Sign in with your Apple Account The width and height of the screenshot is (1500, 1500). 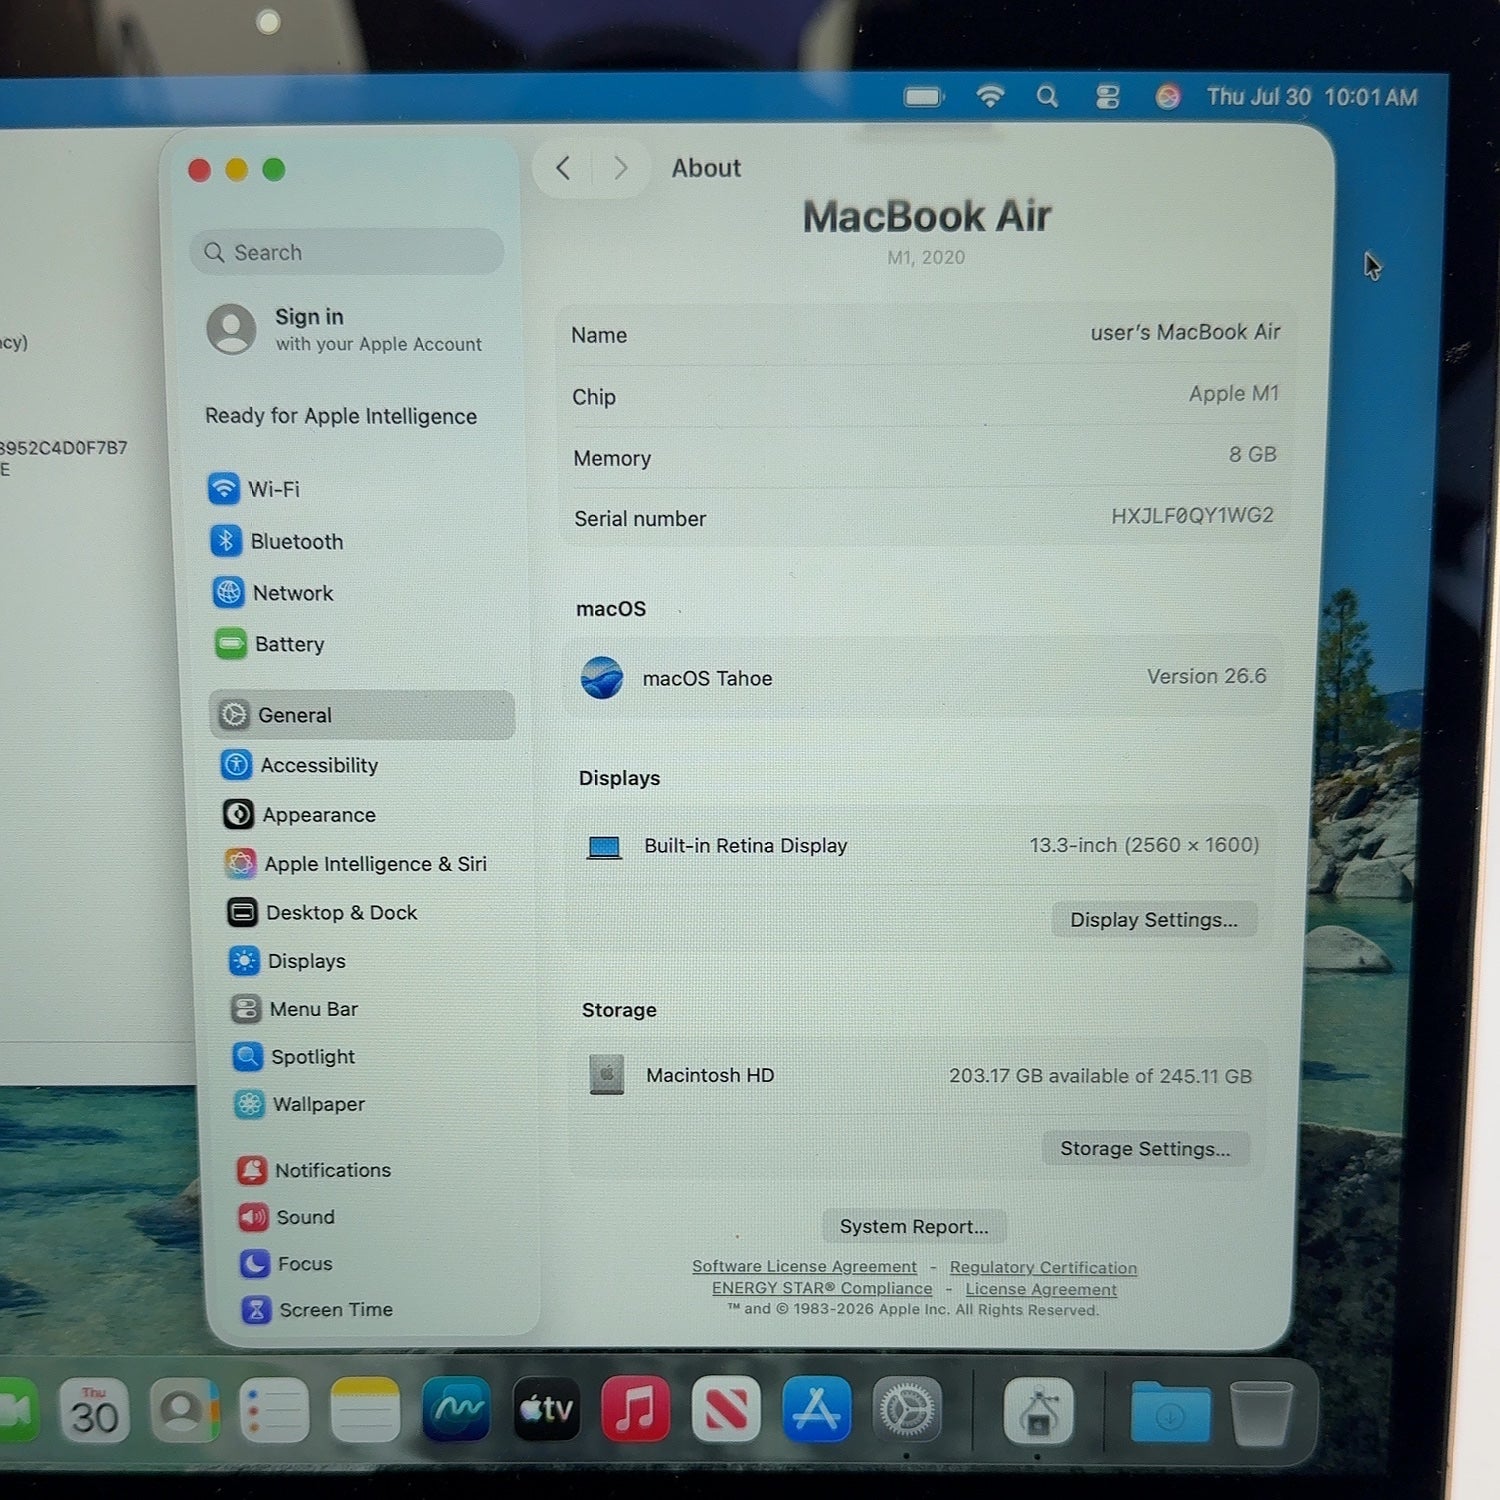(x=345, y=329)
